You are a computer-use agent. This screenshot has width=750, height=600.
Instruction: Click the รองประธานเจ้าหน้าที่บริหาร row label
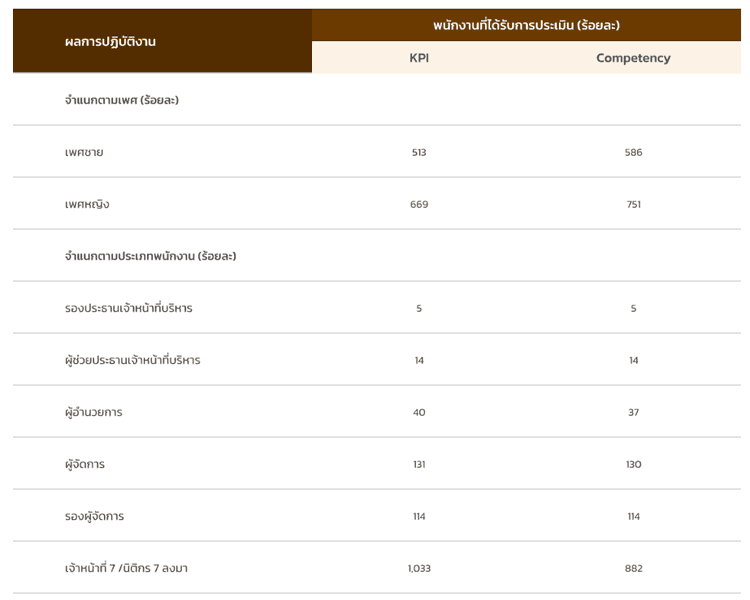[129, 308]
